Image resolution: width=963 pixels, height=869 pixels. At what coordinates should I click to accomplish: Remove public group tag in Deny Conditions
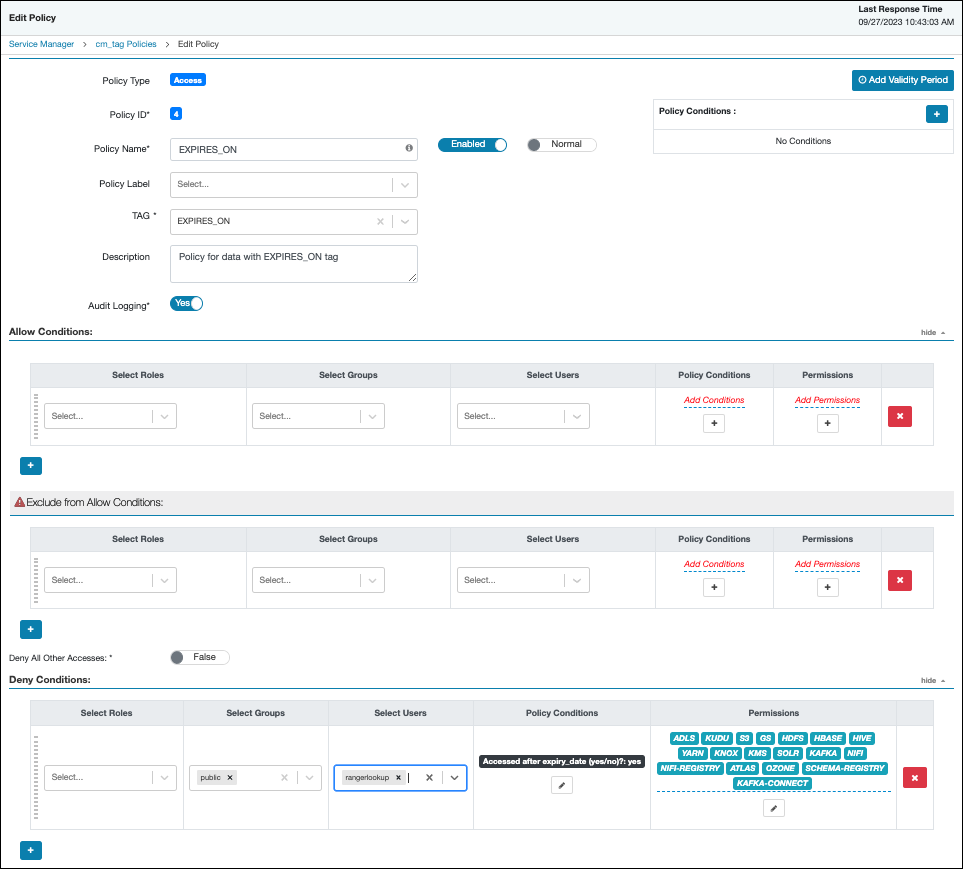tap(230, 777)
